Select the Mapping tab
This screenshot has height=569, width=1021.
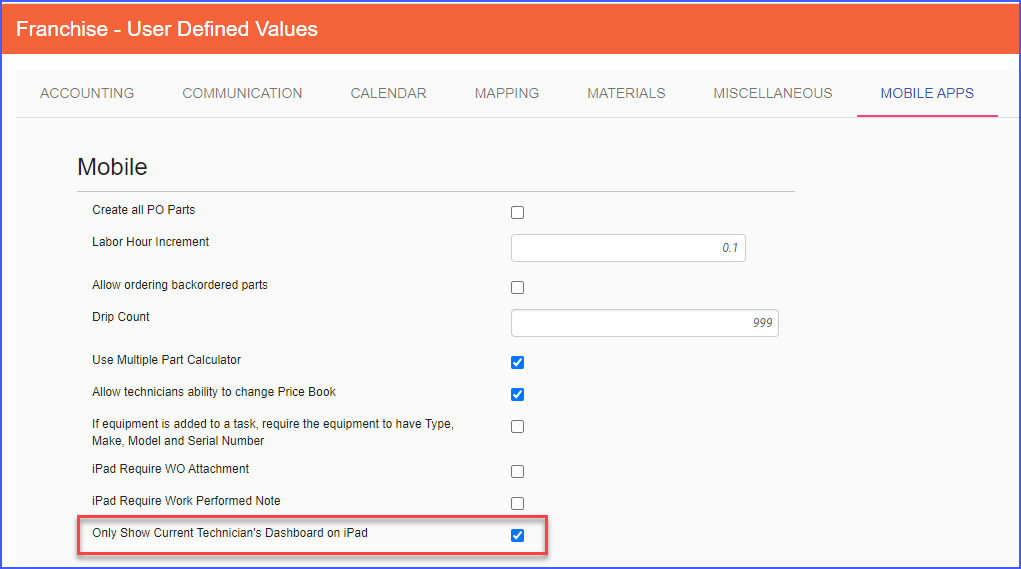point(507,93)
